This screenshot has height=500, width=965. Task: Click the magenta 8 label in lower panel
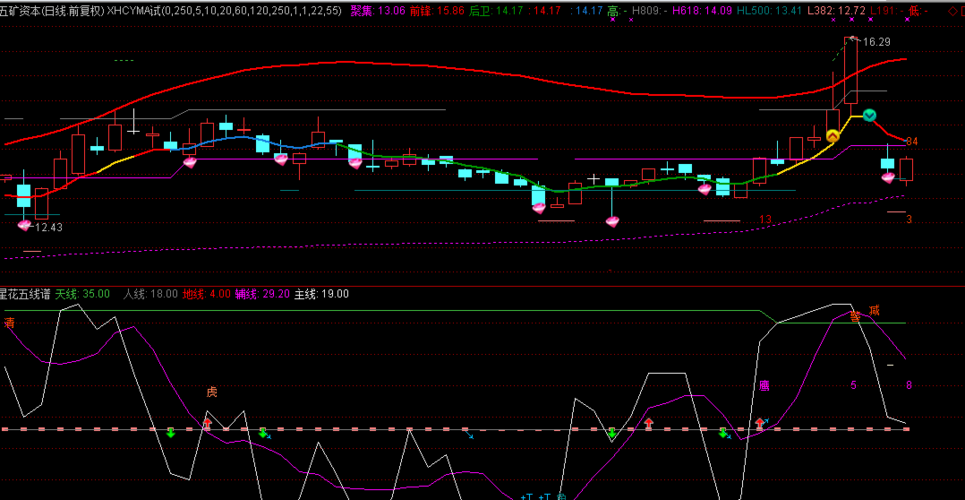click(909, 385)
